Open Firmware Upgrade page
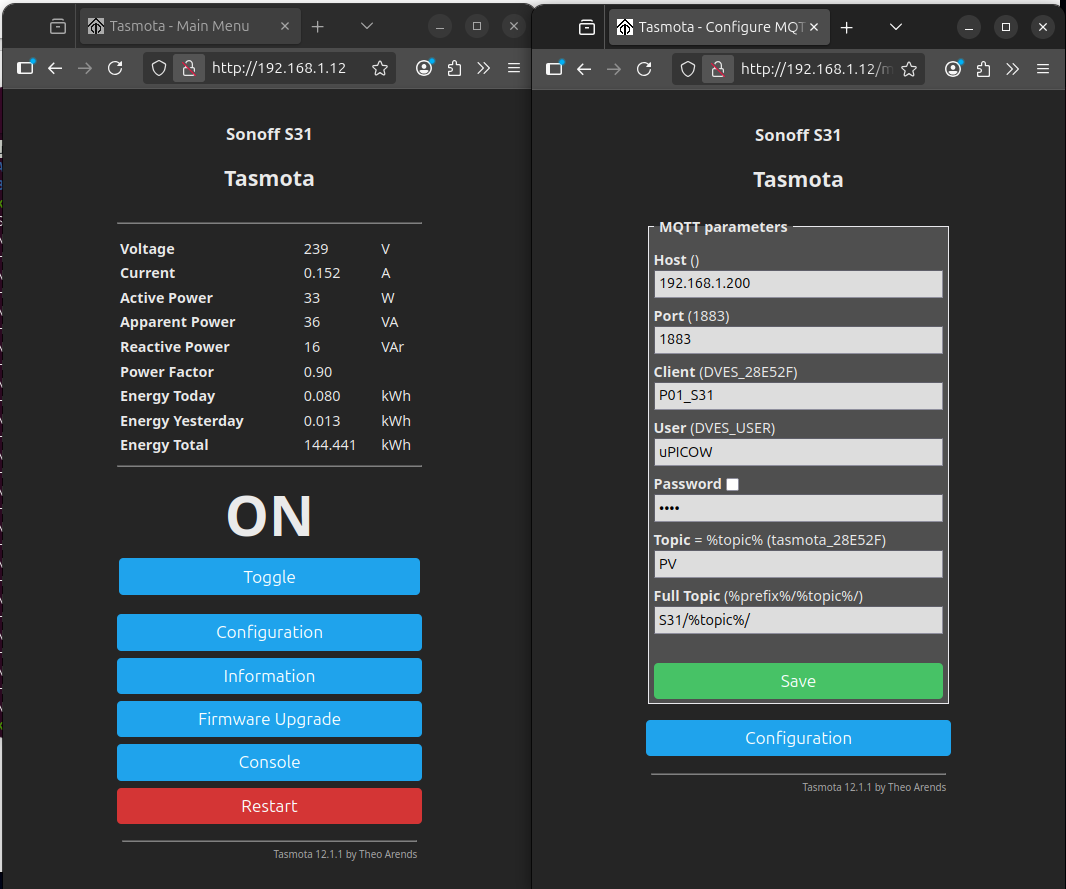The width and height of the screenshot is (1066, 889). pyautogui.click(x=269, y=719)
